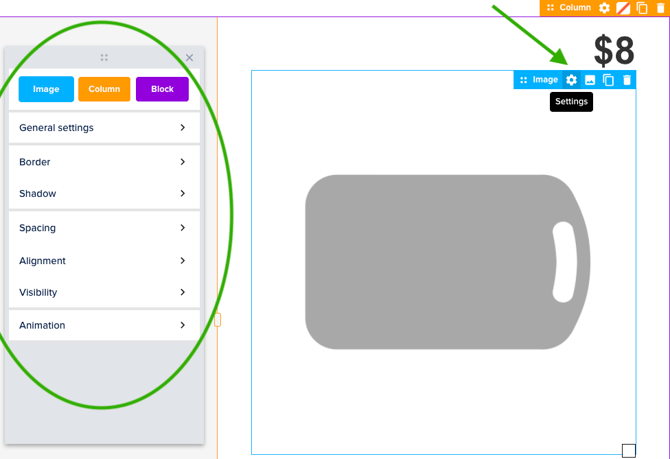Click the Column background color icon
The width and height of the screenshot is (670, 459).
coord(623,8)
